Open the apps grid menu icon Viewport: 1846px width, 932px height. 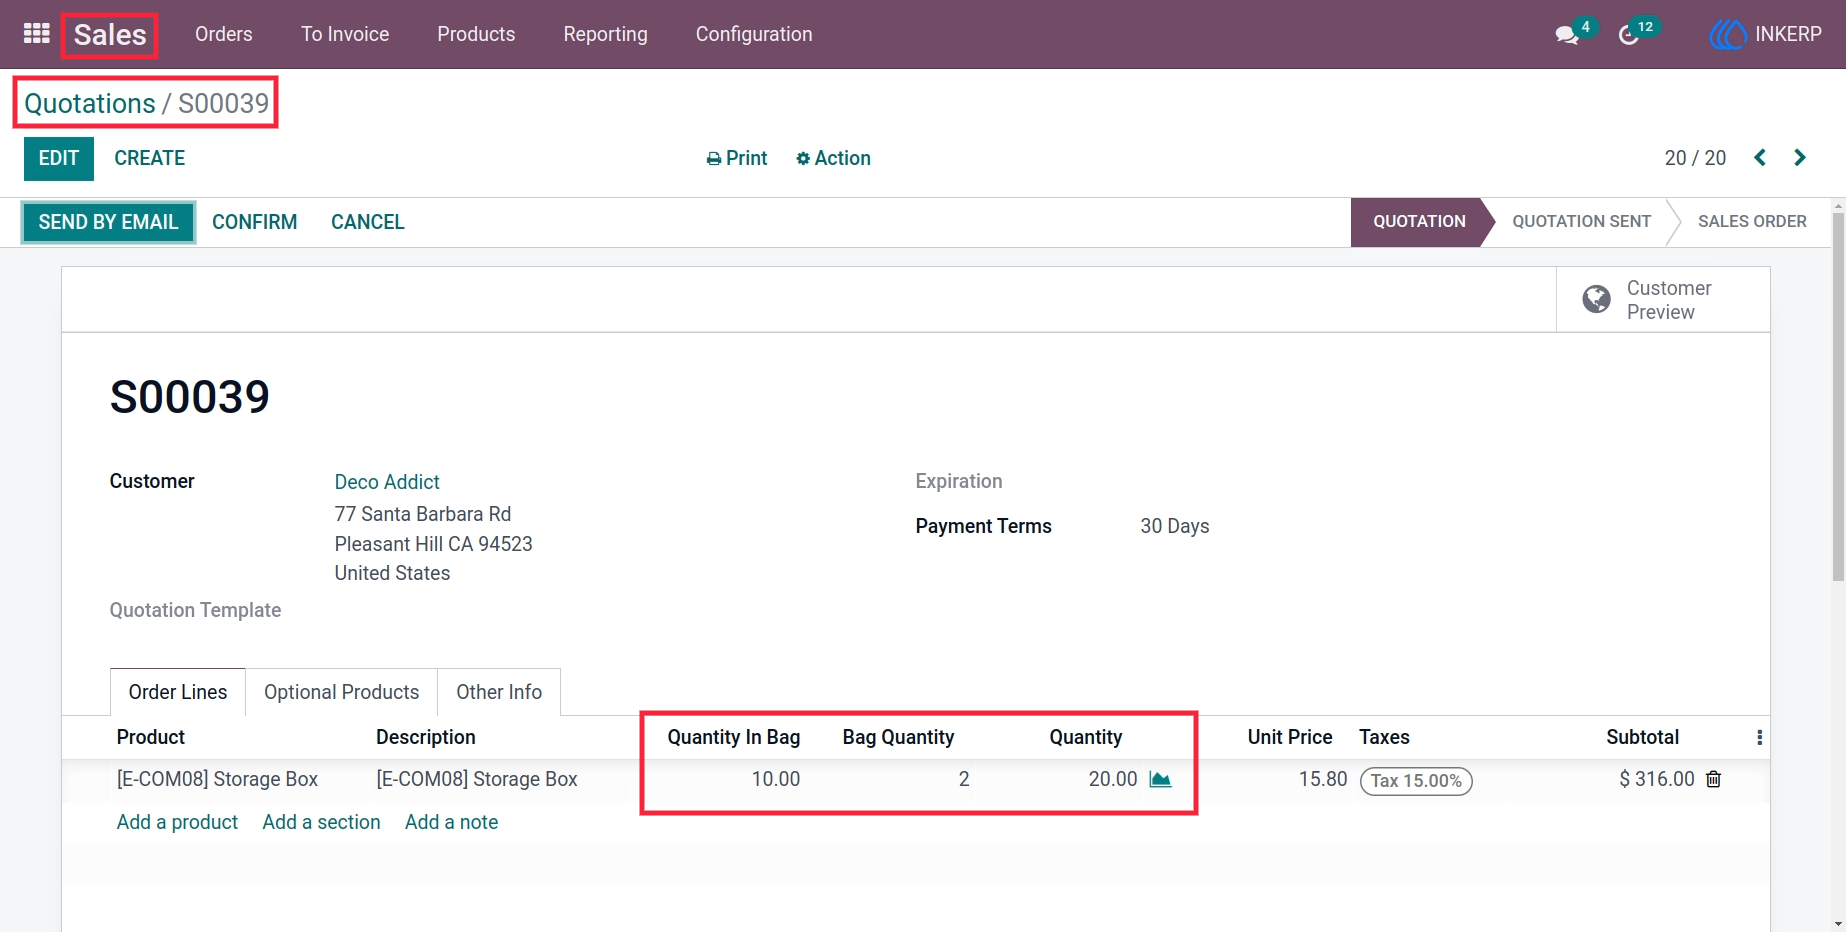point(37,34)
